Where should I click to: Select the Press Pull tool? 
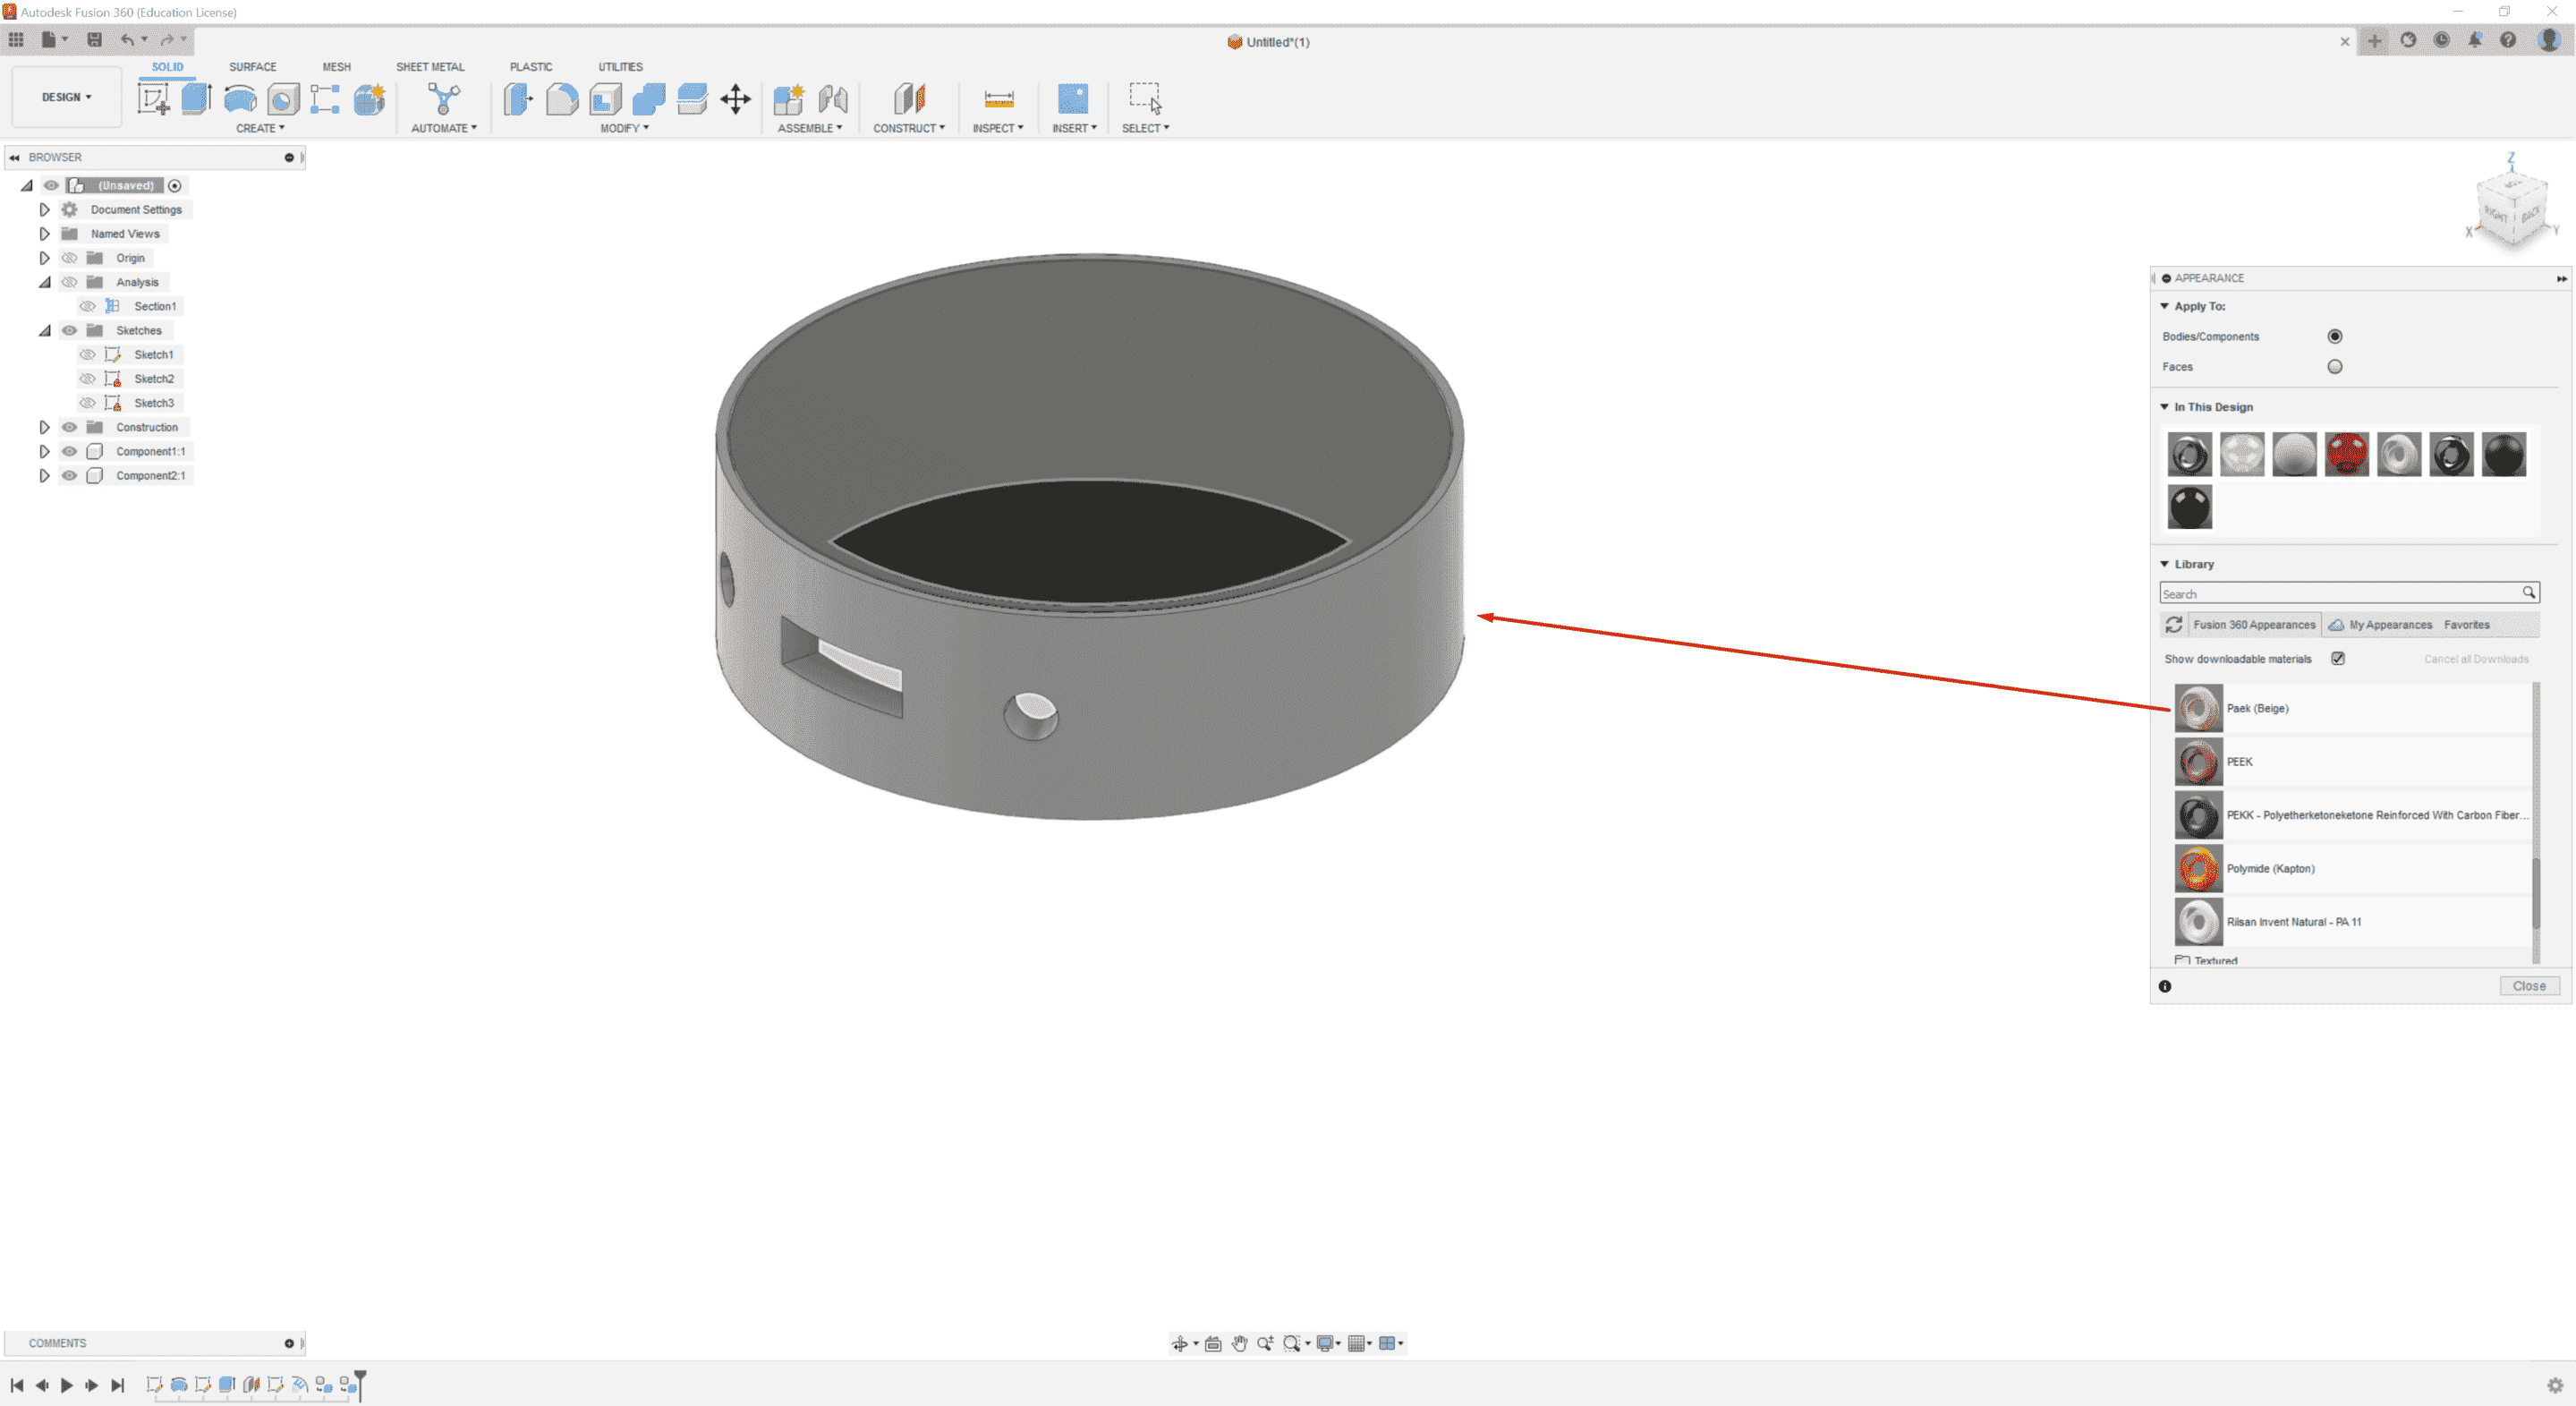518,99
